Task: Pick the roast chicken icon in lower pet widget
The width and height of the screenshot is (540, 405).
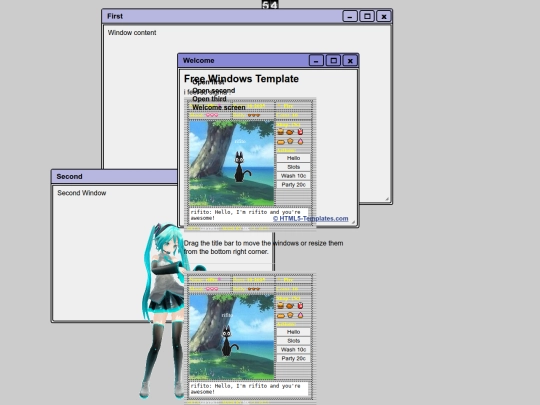Action: [x=290, y=306]
